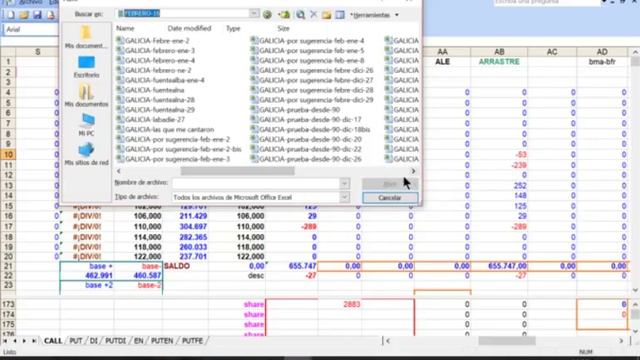Switch to the PUTEN sheet tab

click(162, 341)
